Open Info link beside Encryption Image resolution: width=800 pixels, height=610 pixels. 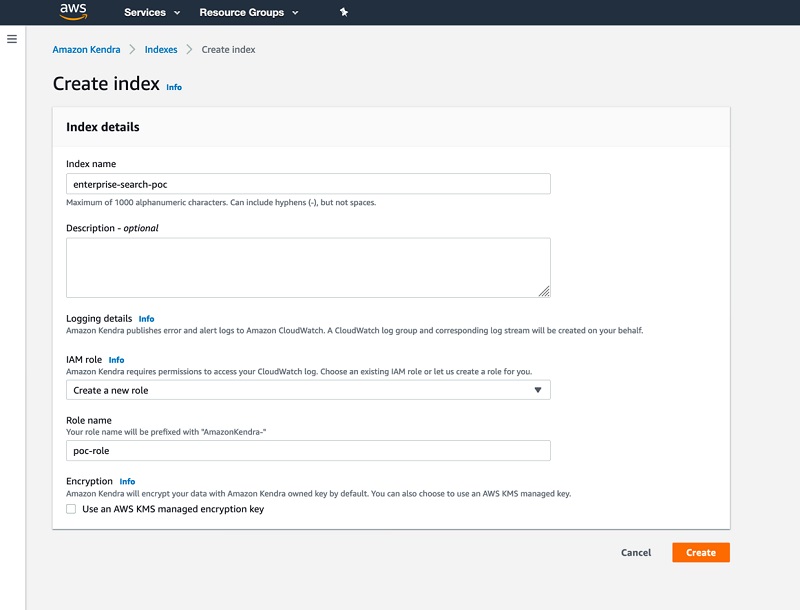click(x=127, y=481)
